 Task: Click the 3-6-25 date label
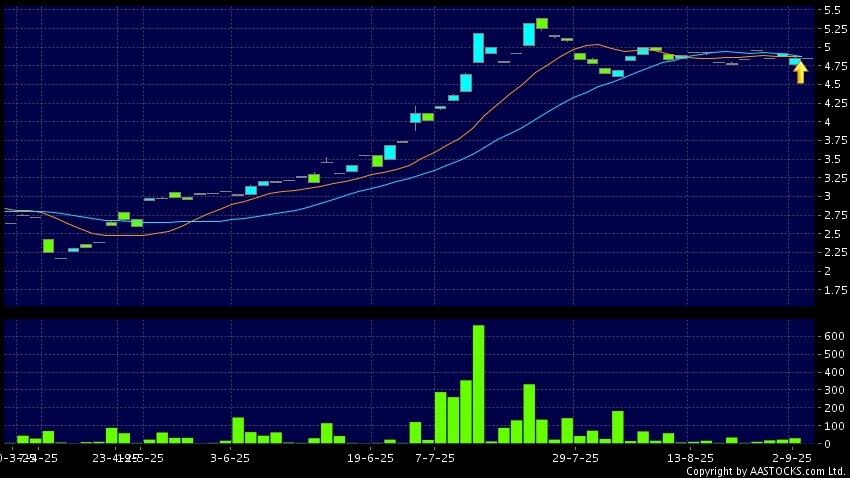click(x=230, y=458)
